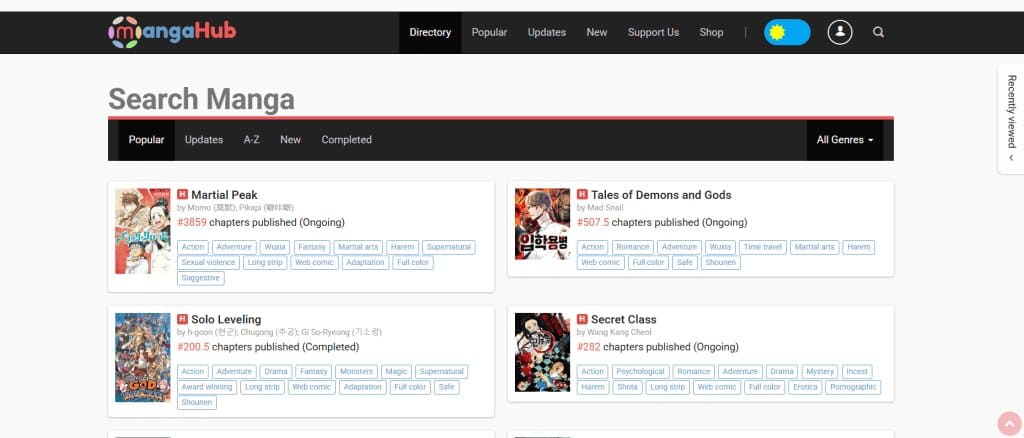Viewport: 1024px width, 438px height.
Task: Expand the Recently viewed side panel
Action: 1011,119
